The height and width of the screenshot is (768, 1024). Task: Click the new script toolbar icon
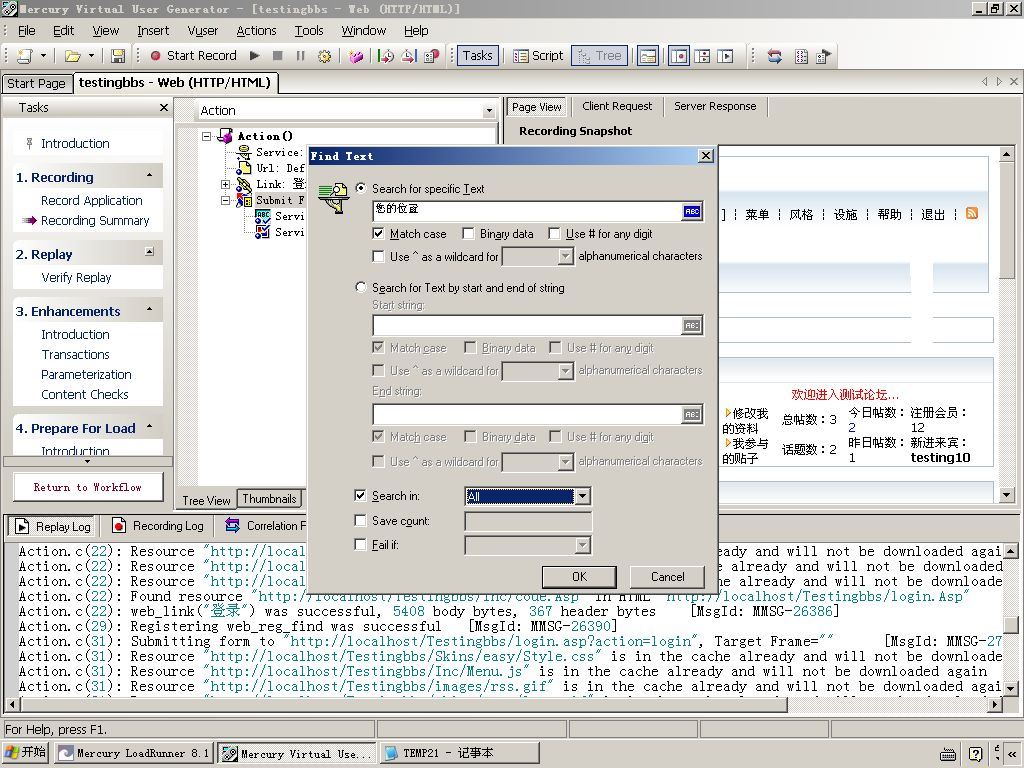point(25,56)
